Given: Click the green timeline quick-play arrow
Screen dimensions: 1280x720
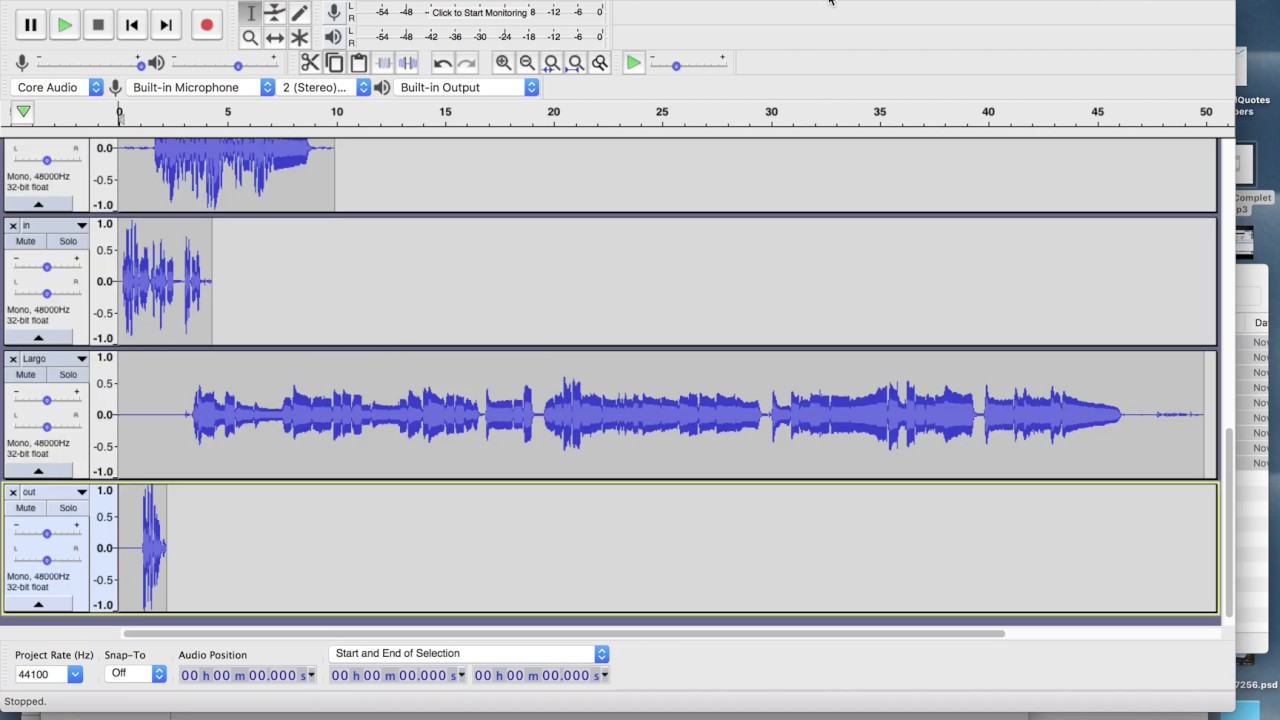Looking at the screenshot, I should click(x=23, y=112).
